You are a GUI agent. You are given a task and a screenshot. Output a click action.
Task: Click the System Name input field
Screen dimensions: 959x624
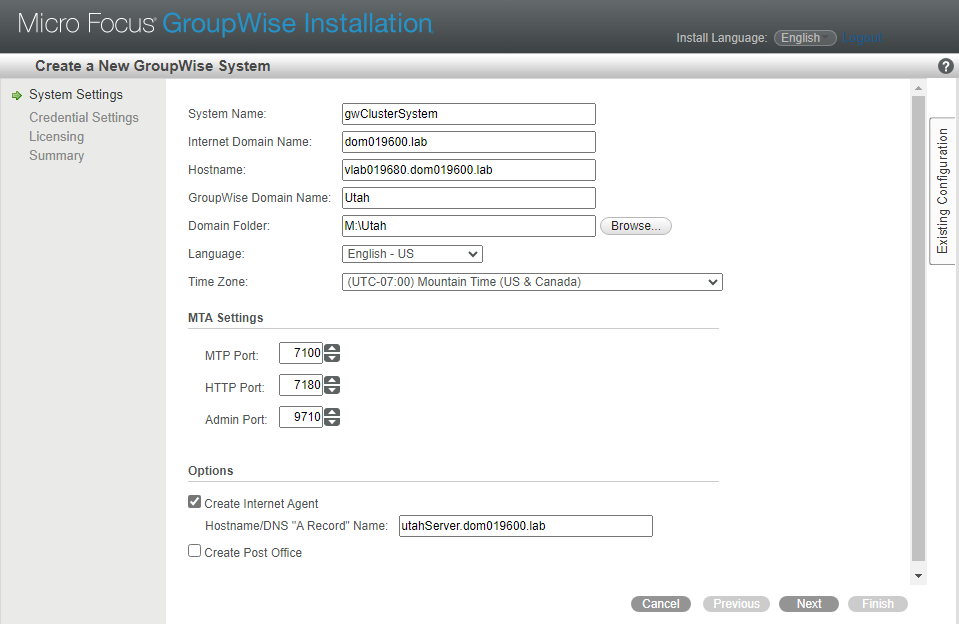coord(468,114)
